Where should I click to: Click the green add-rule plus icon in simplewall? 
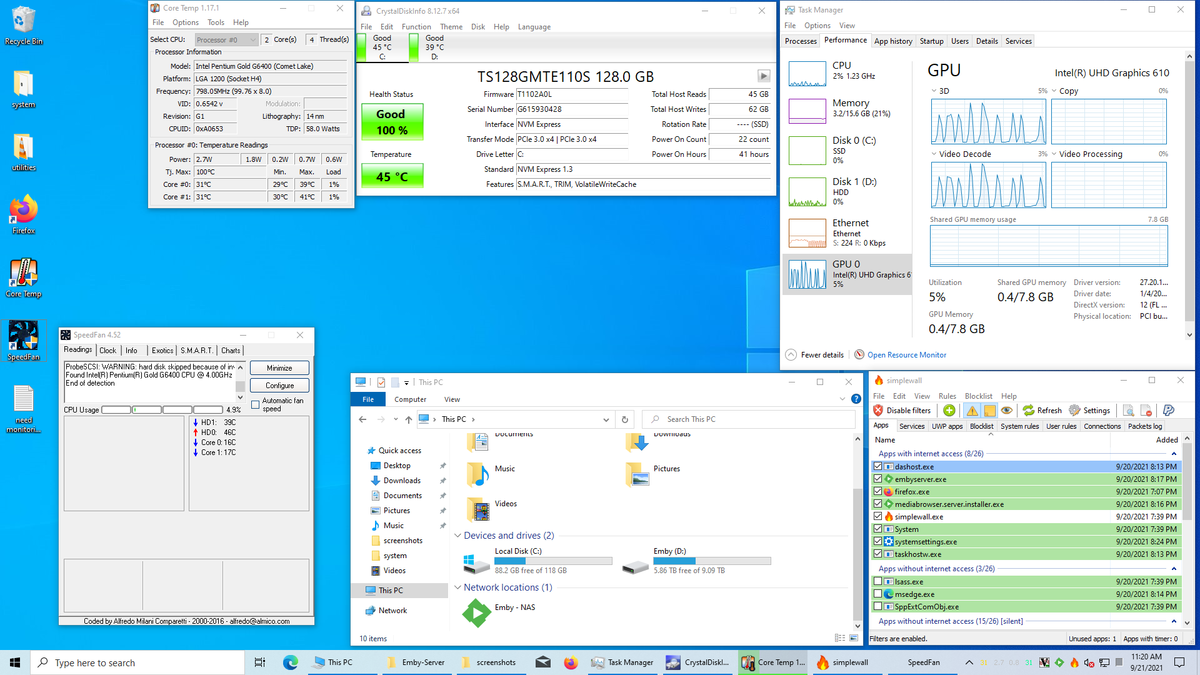[x=948, y=410]
